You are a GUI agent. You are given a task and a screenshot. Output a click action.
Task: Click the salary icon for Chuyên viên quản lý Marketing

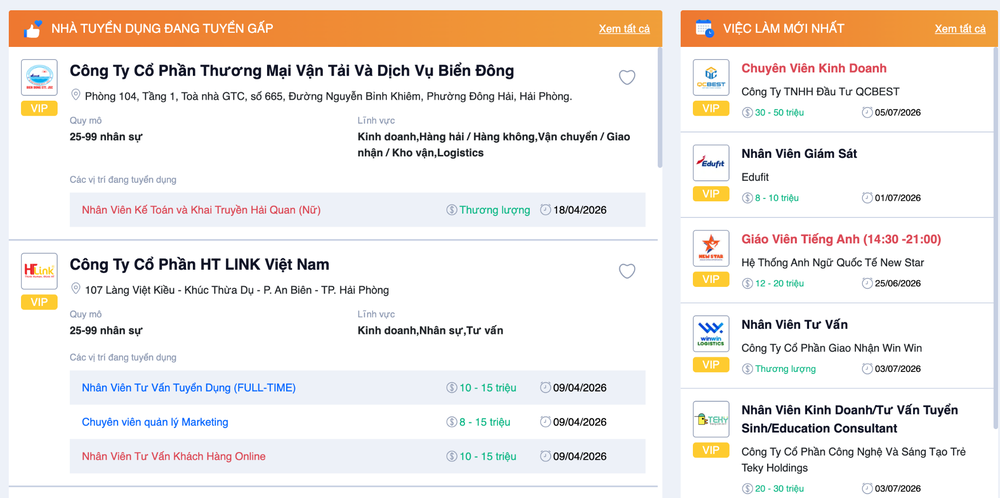pyautogui.click(x=452, y=422)
